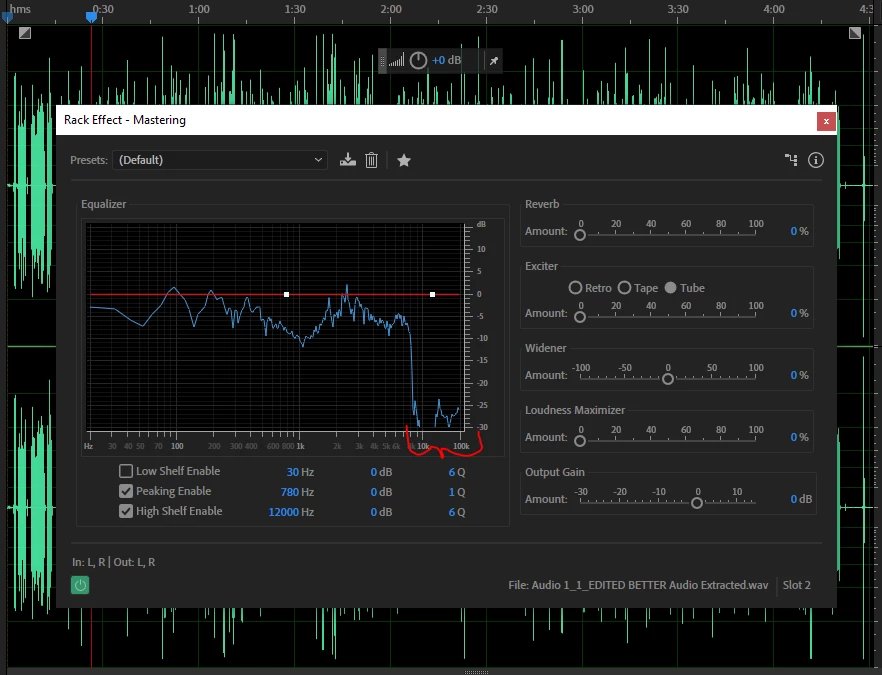The image size is (882, 675).
Task: Mark preset as favorite with star icon
Action: 404,160
